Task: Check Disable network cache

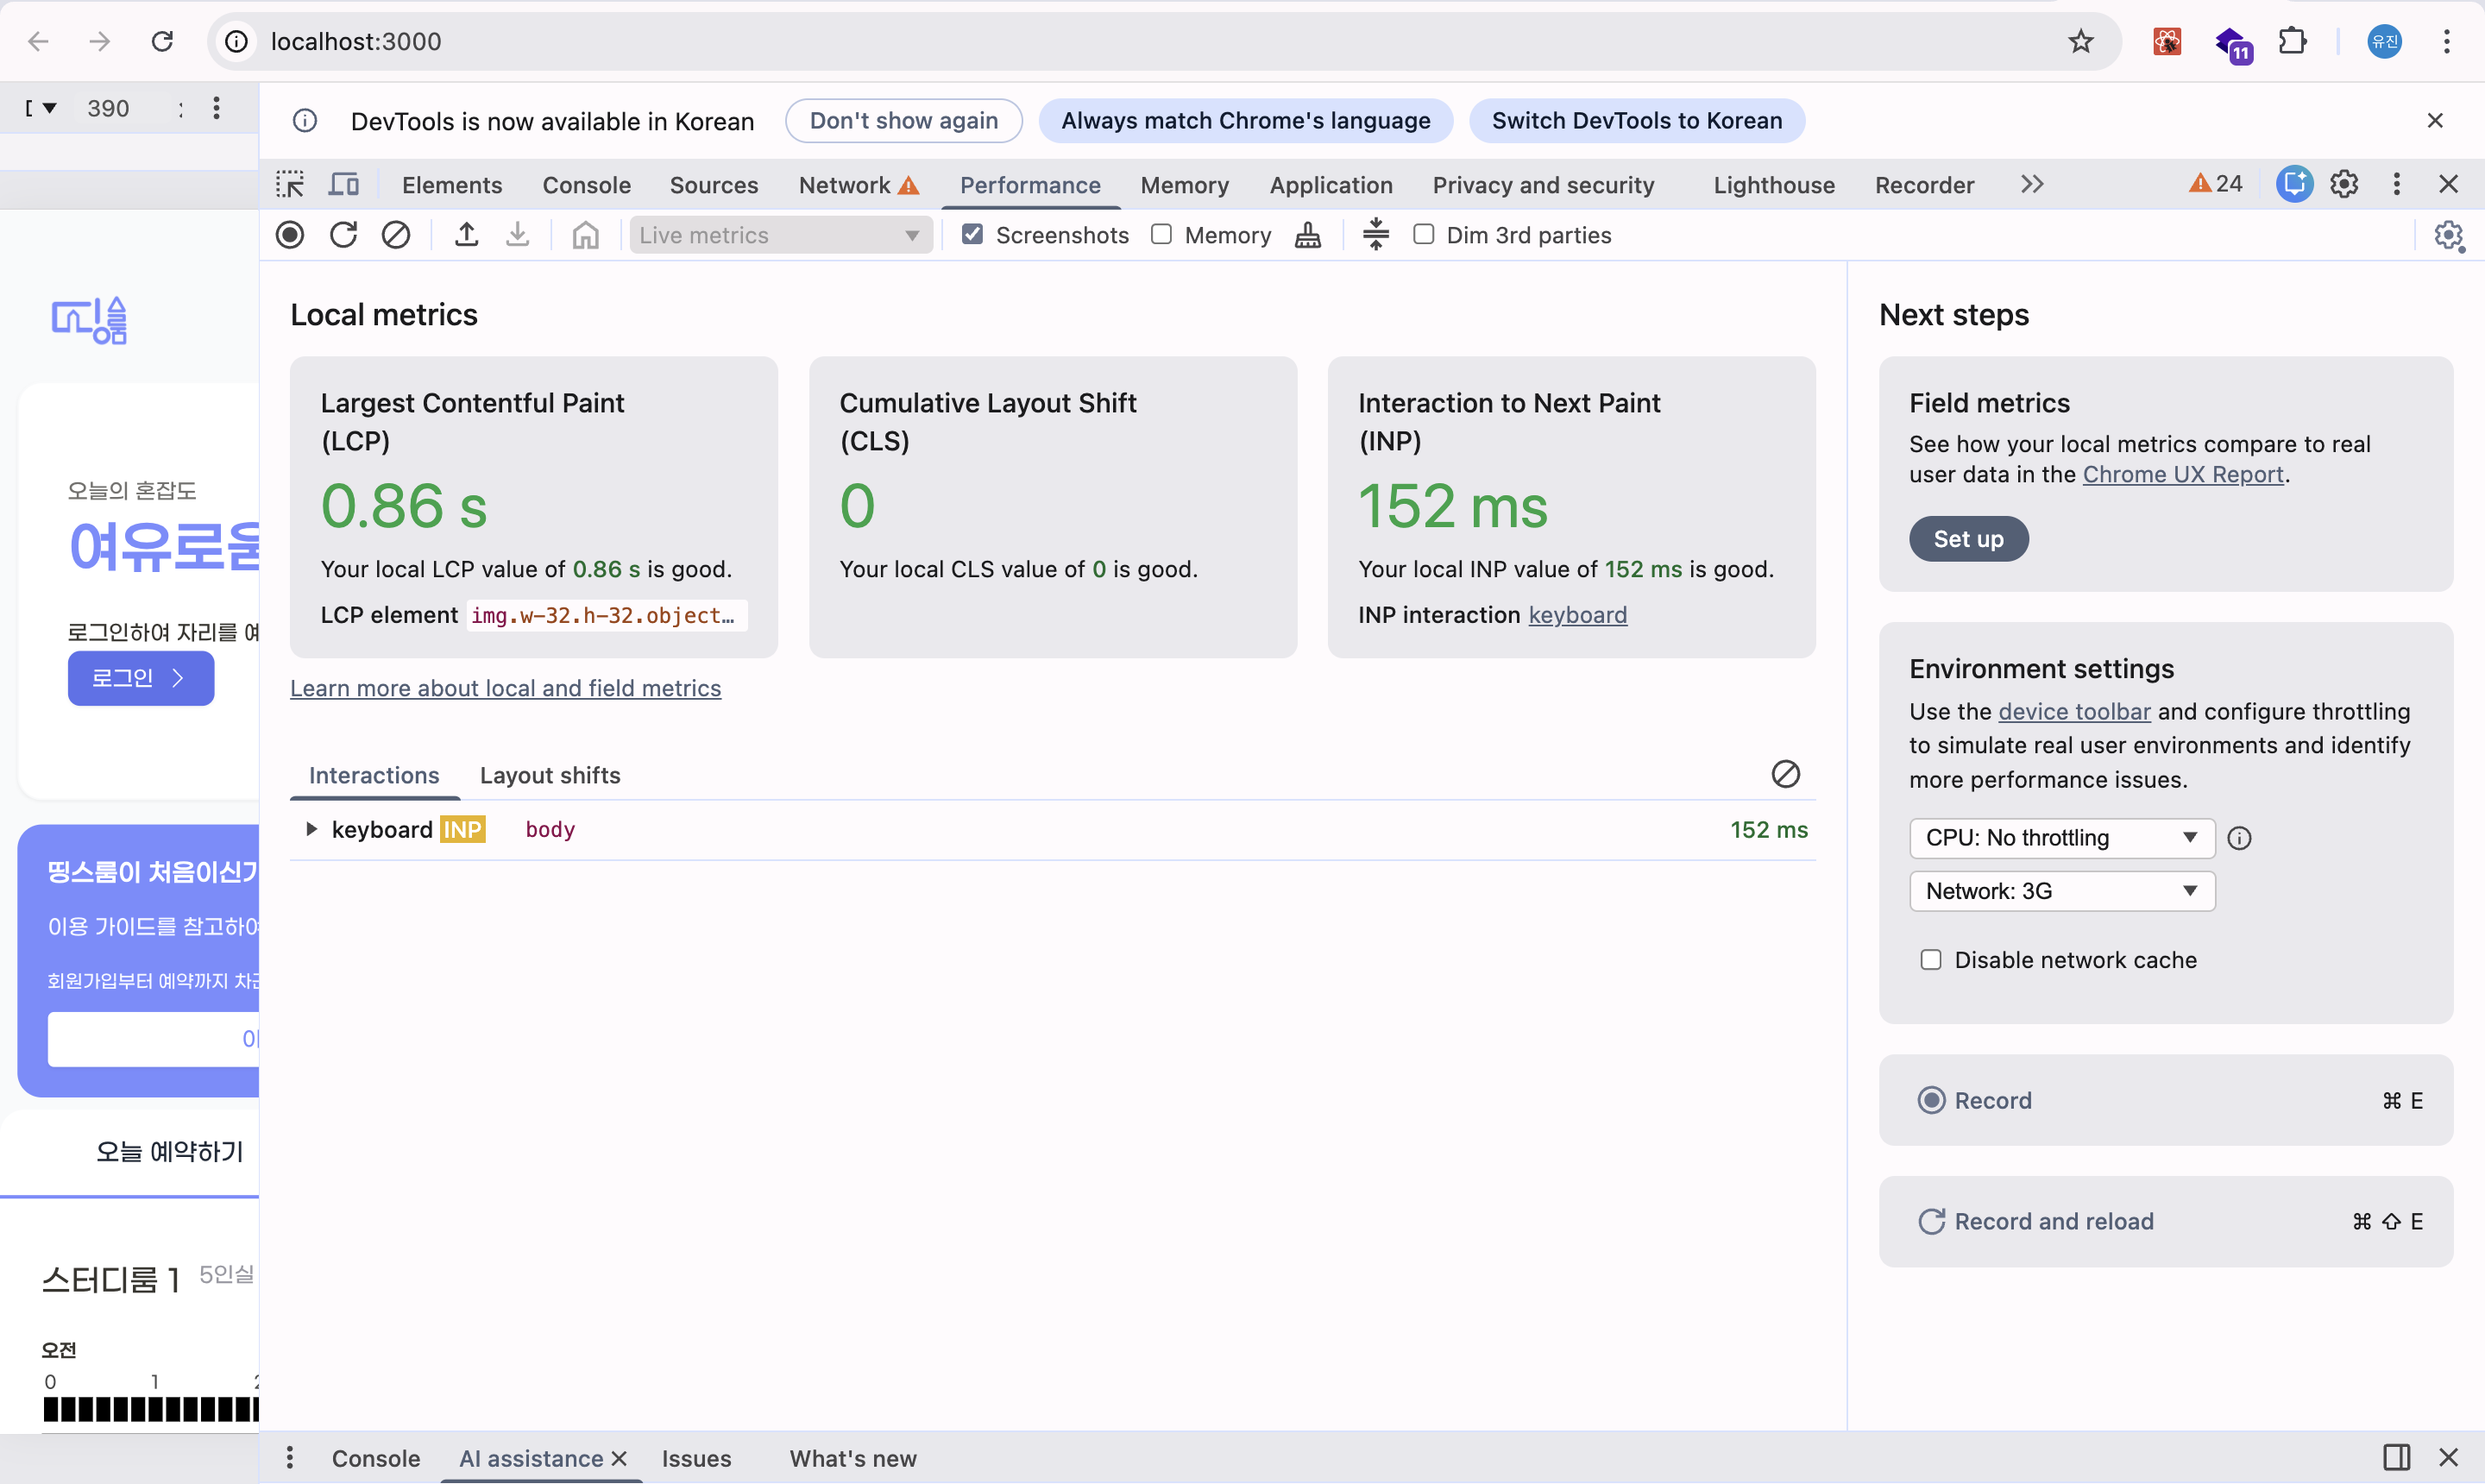Action: click(1931, 960)
